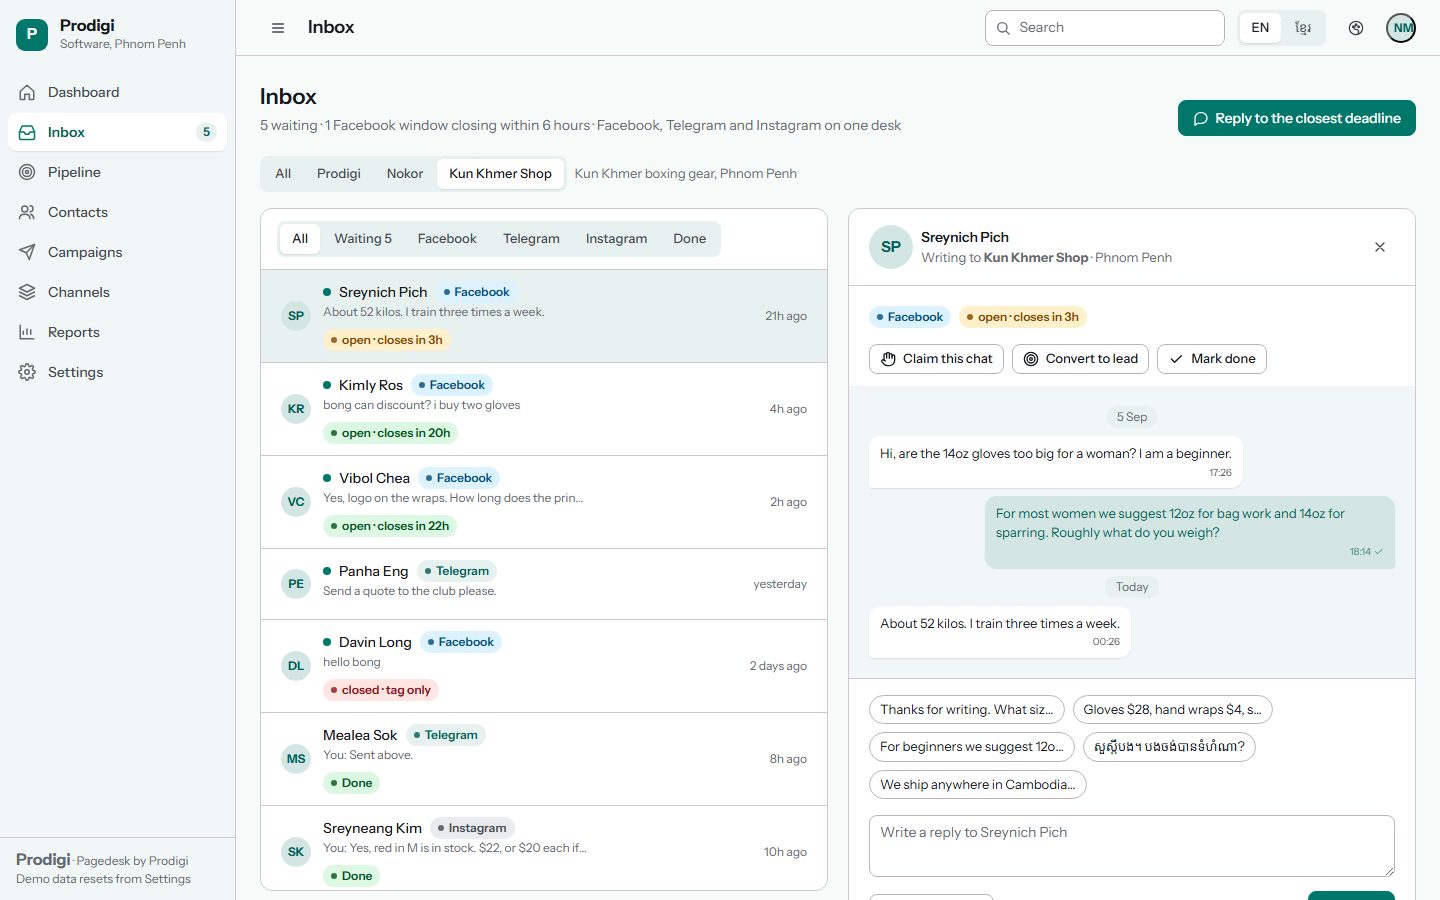Filter conversation list by Instagram
1440x900 pixels.
[x=616, y=239]
